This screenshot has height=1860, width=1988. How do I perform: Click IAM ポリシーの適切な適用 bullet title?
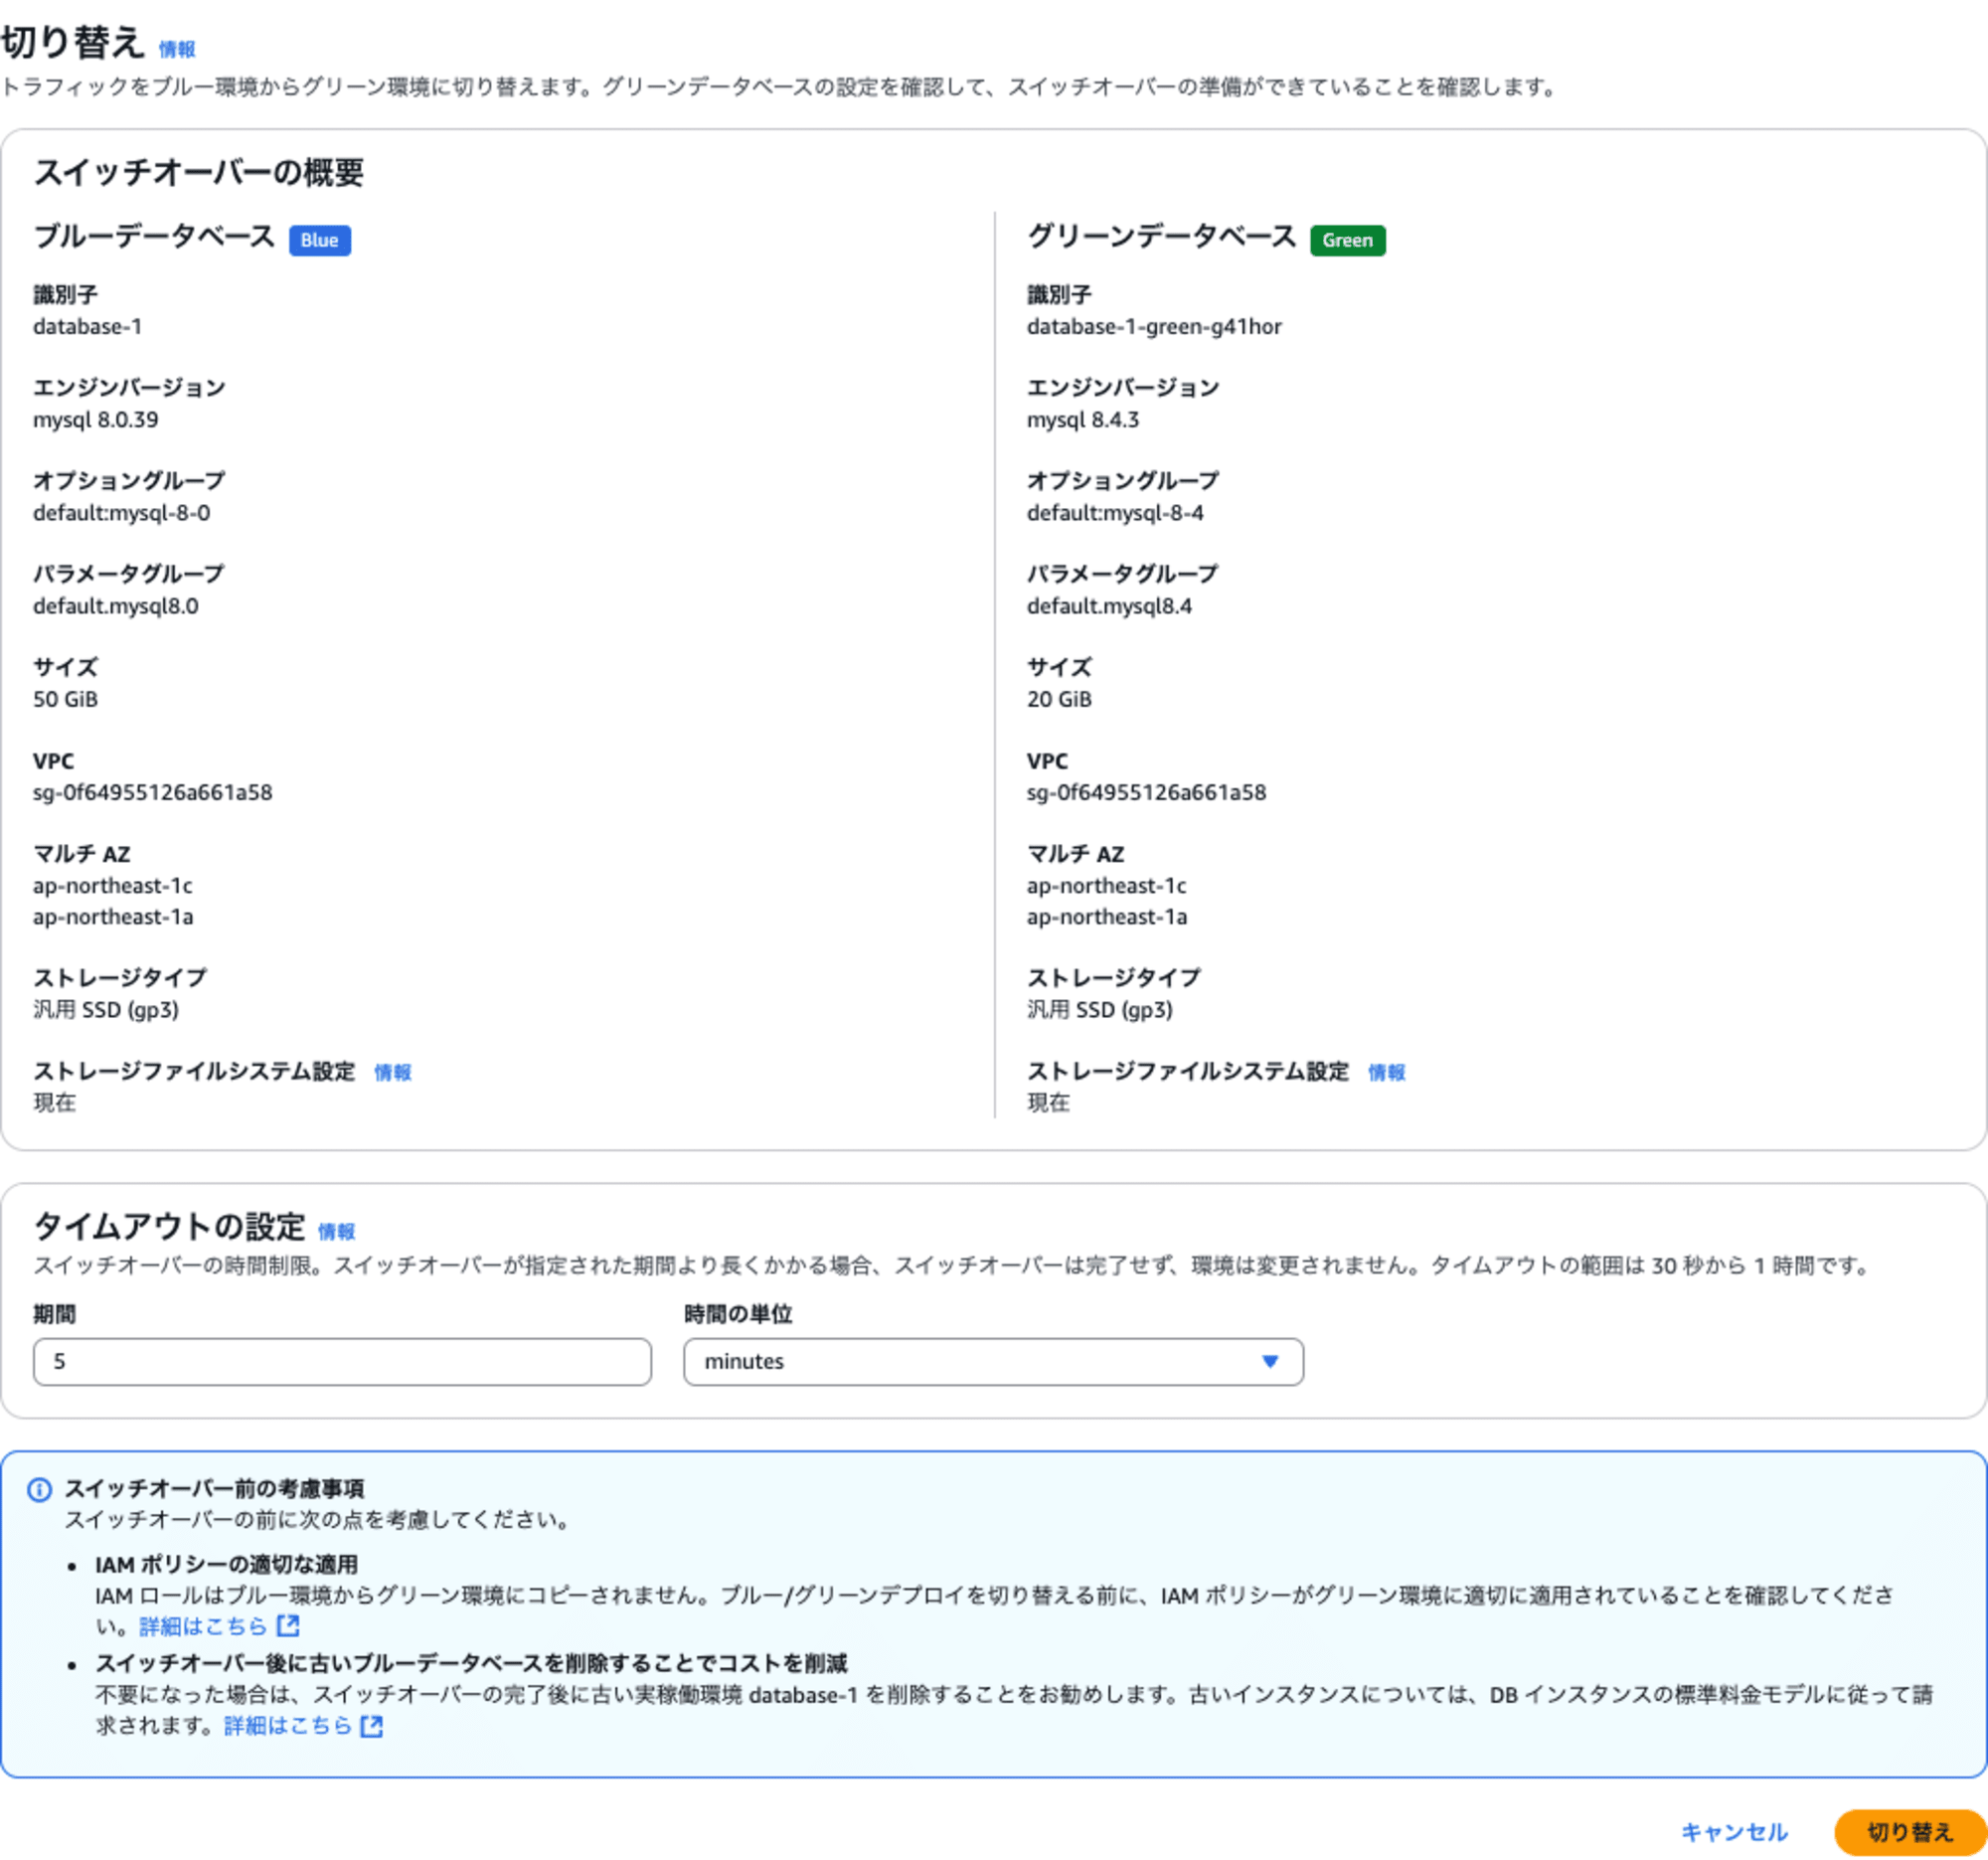226,1564
